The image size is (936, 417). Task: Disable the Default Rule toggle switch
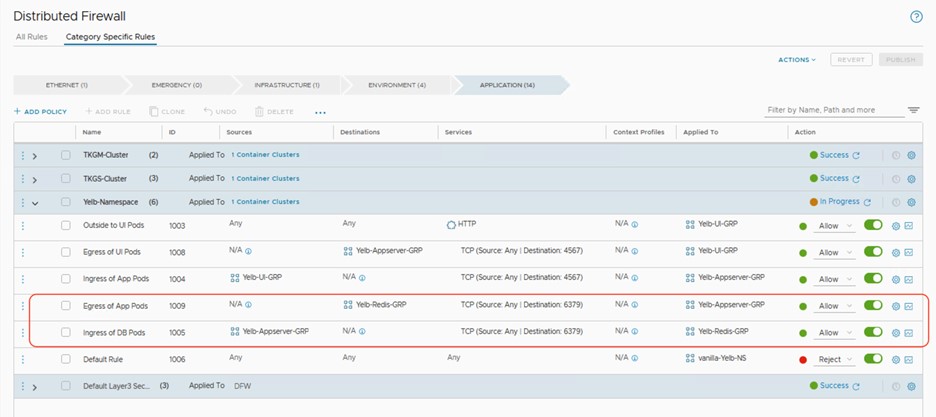point(873,358)
